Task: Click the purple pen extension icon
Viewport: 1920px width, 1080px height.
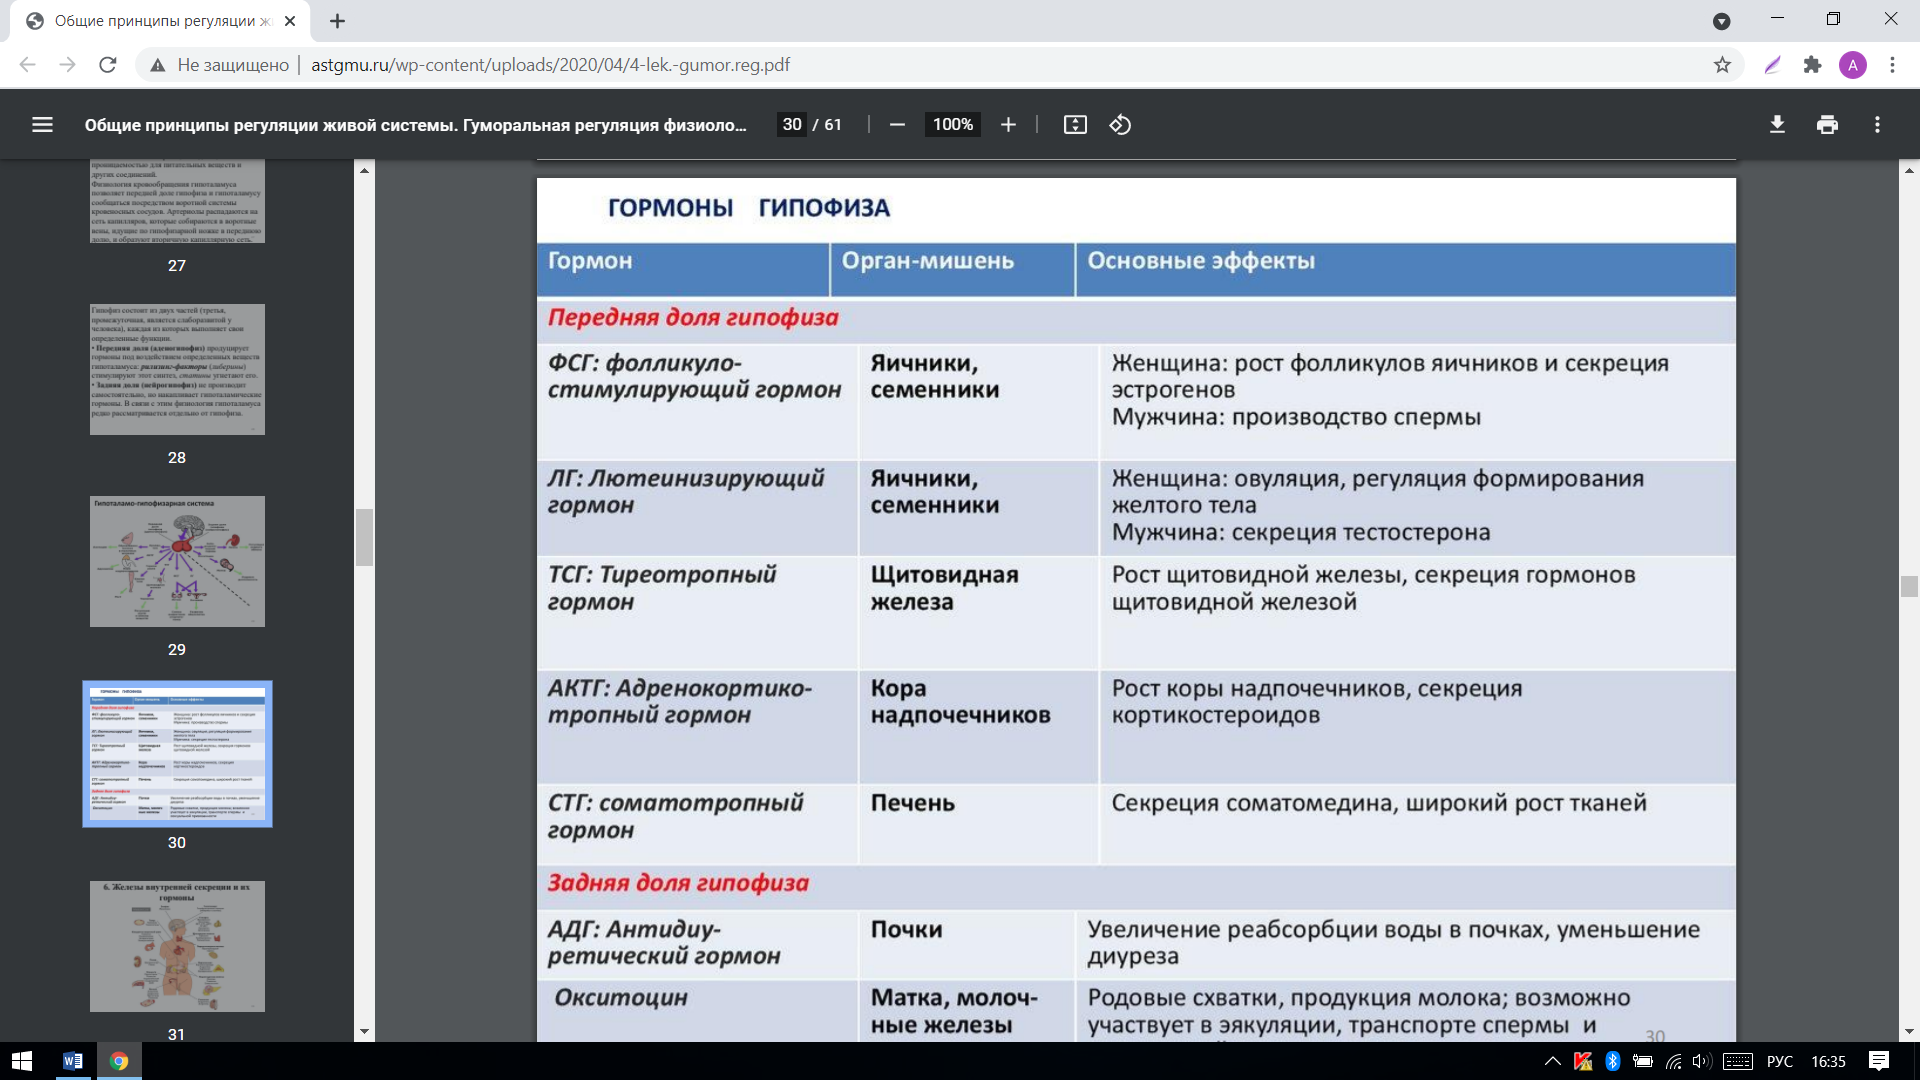Action: click(x=1772, y=65)
